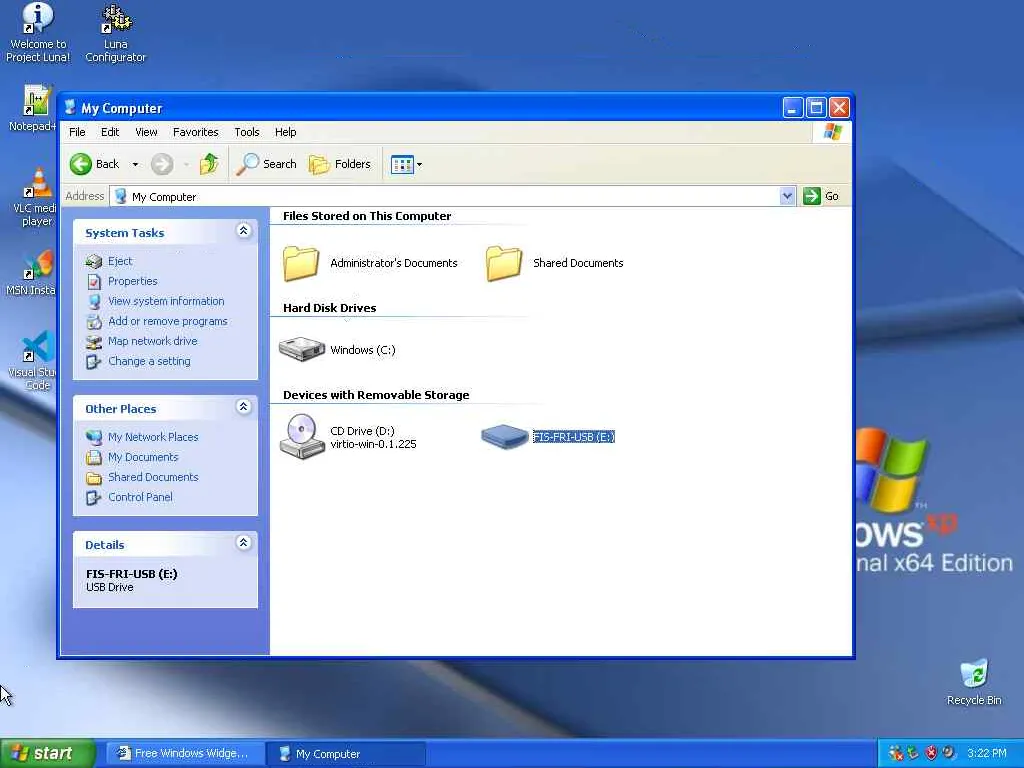Click the Start button

click(x=48, y=754)
